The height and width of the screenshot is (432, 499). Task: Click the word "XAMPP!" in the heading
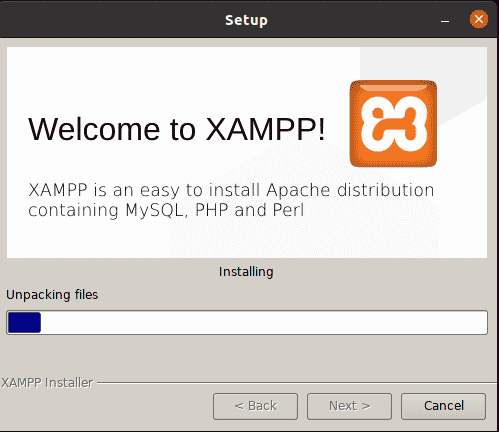pos(265,129)
